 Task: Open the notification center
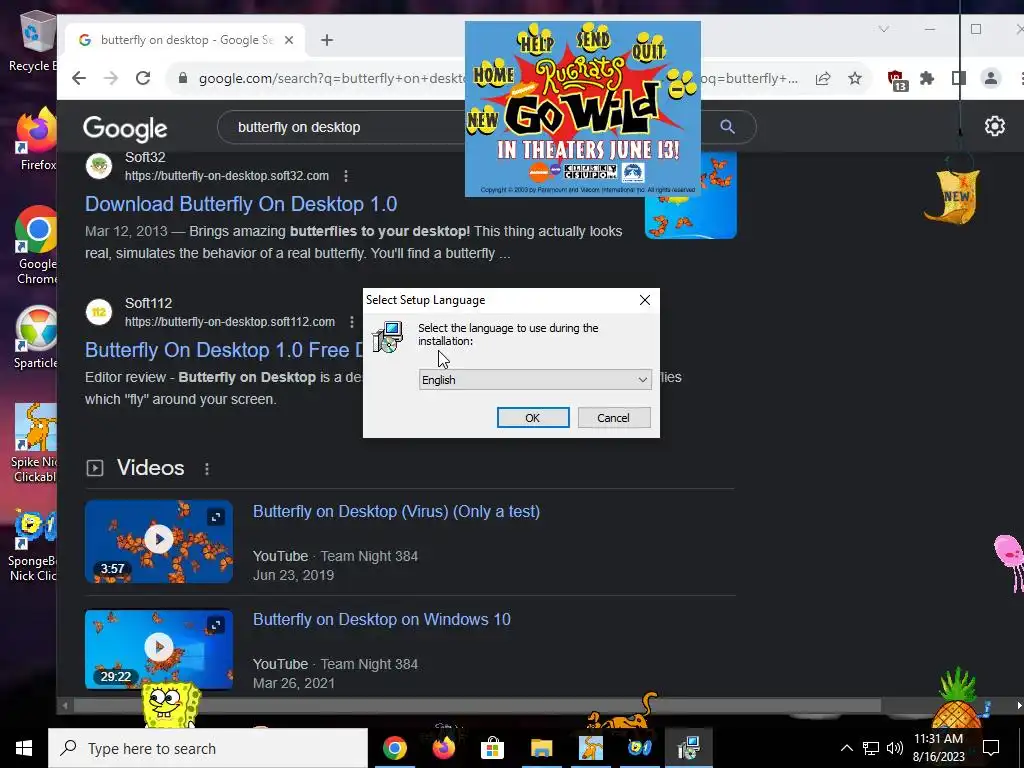(x=991, y=748)
